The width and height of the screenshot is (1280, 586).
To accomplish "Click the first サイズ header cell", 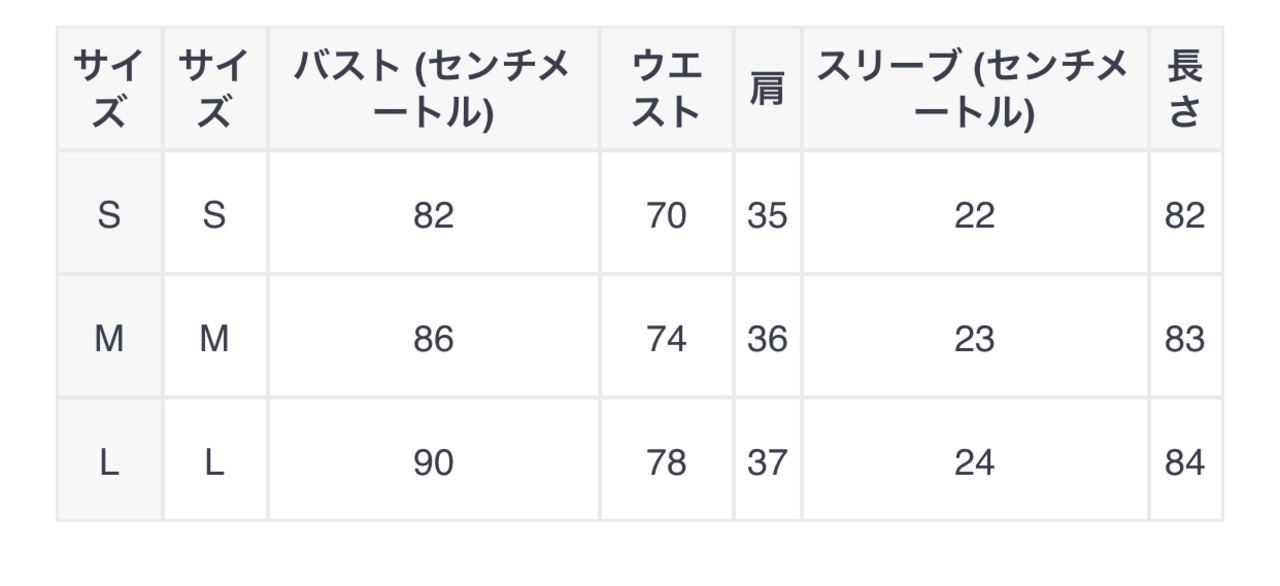I will pos(109,90).
